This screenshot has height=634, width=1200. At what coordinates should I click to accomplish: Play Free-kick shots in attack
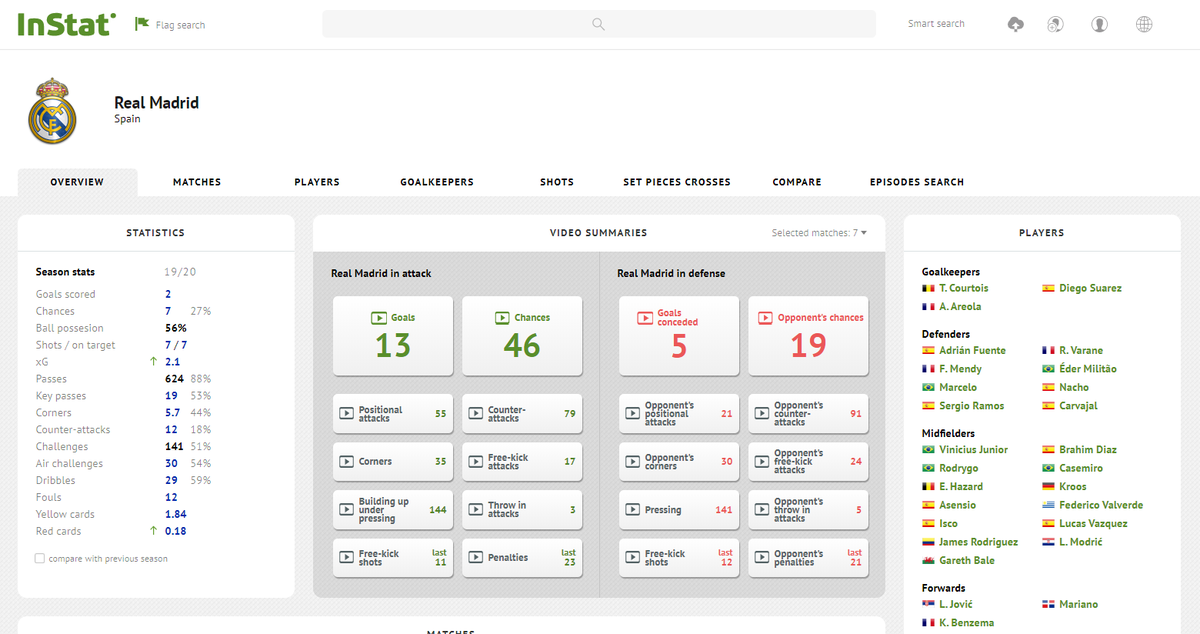(x=393, y=558)
